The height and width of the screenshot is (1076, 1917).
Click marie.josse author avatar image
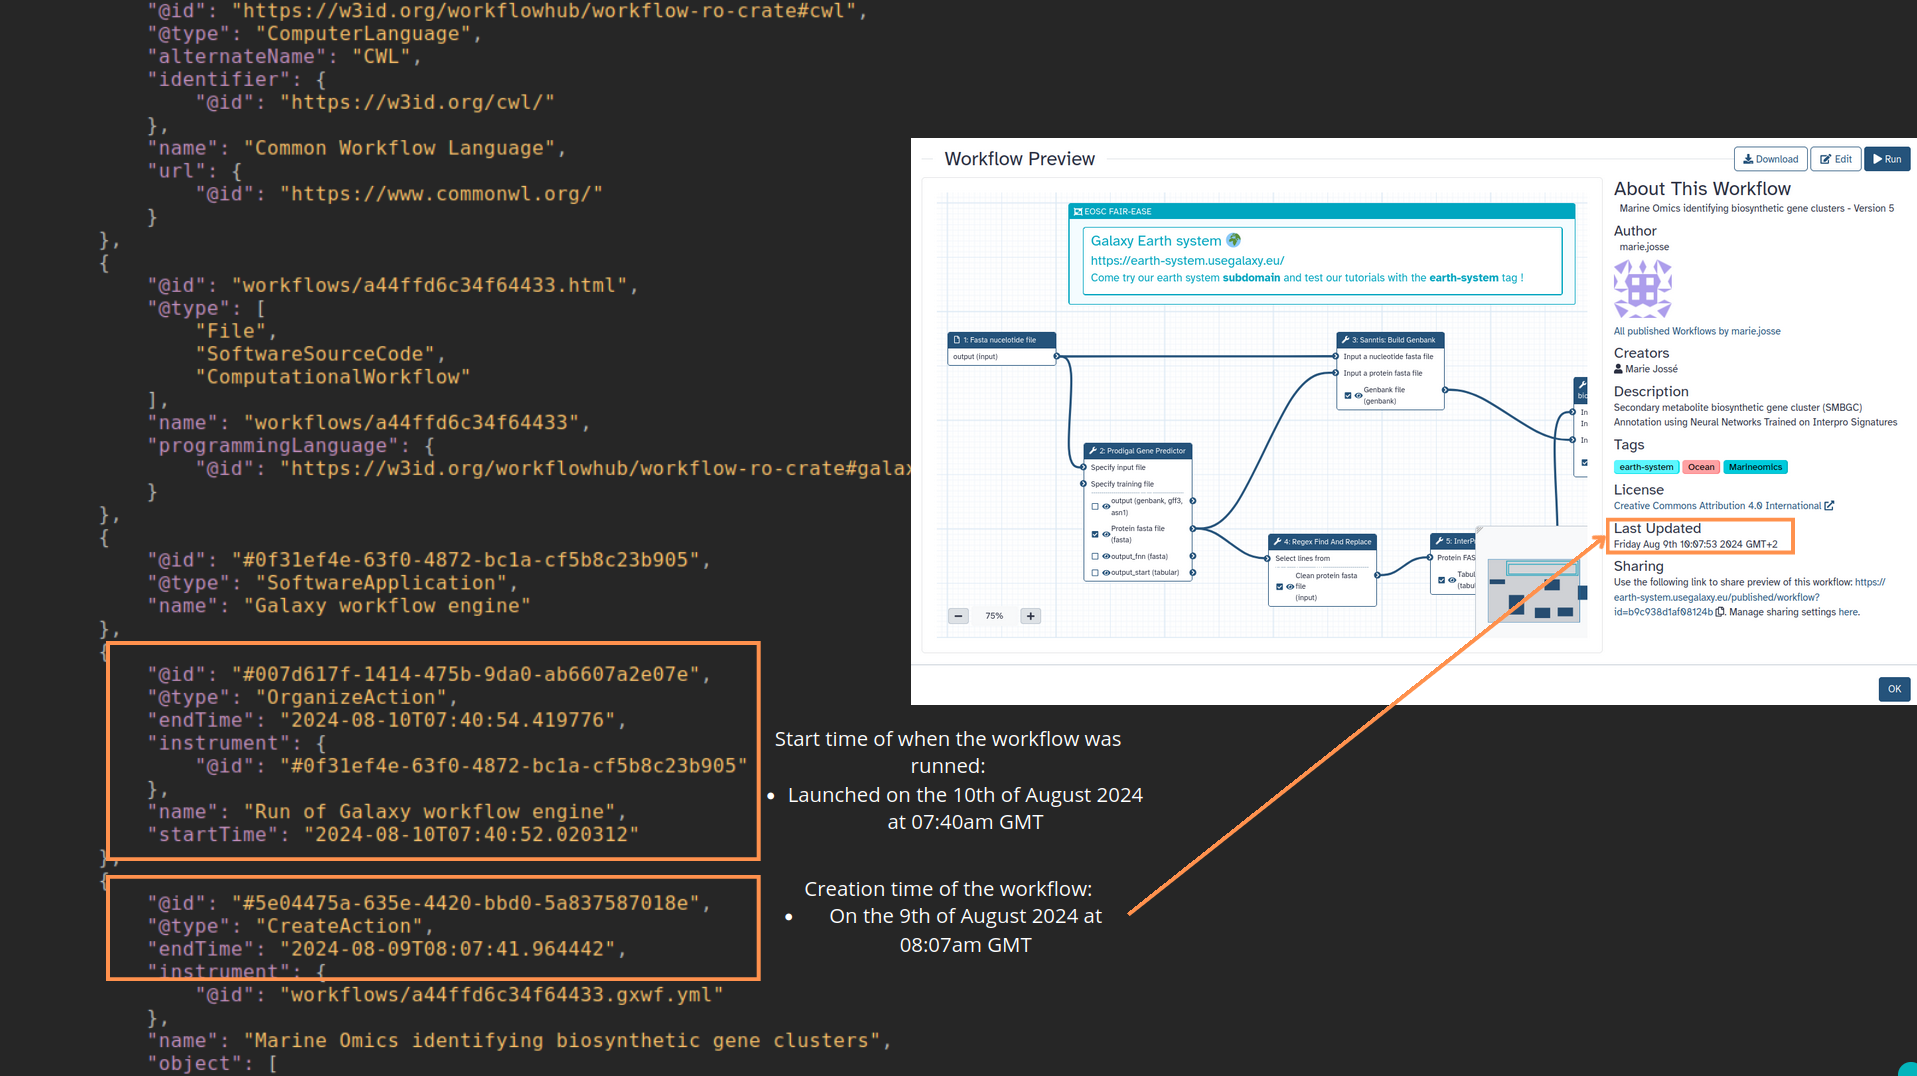point(1642,288)
